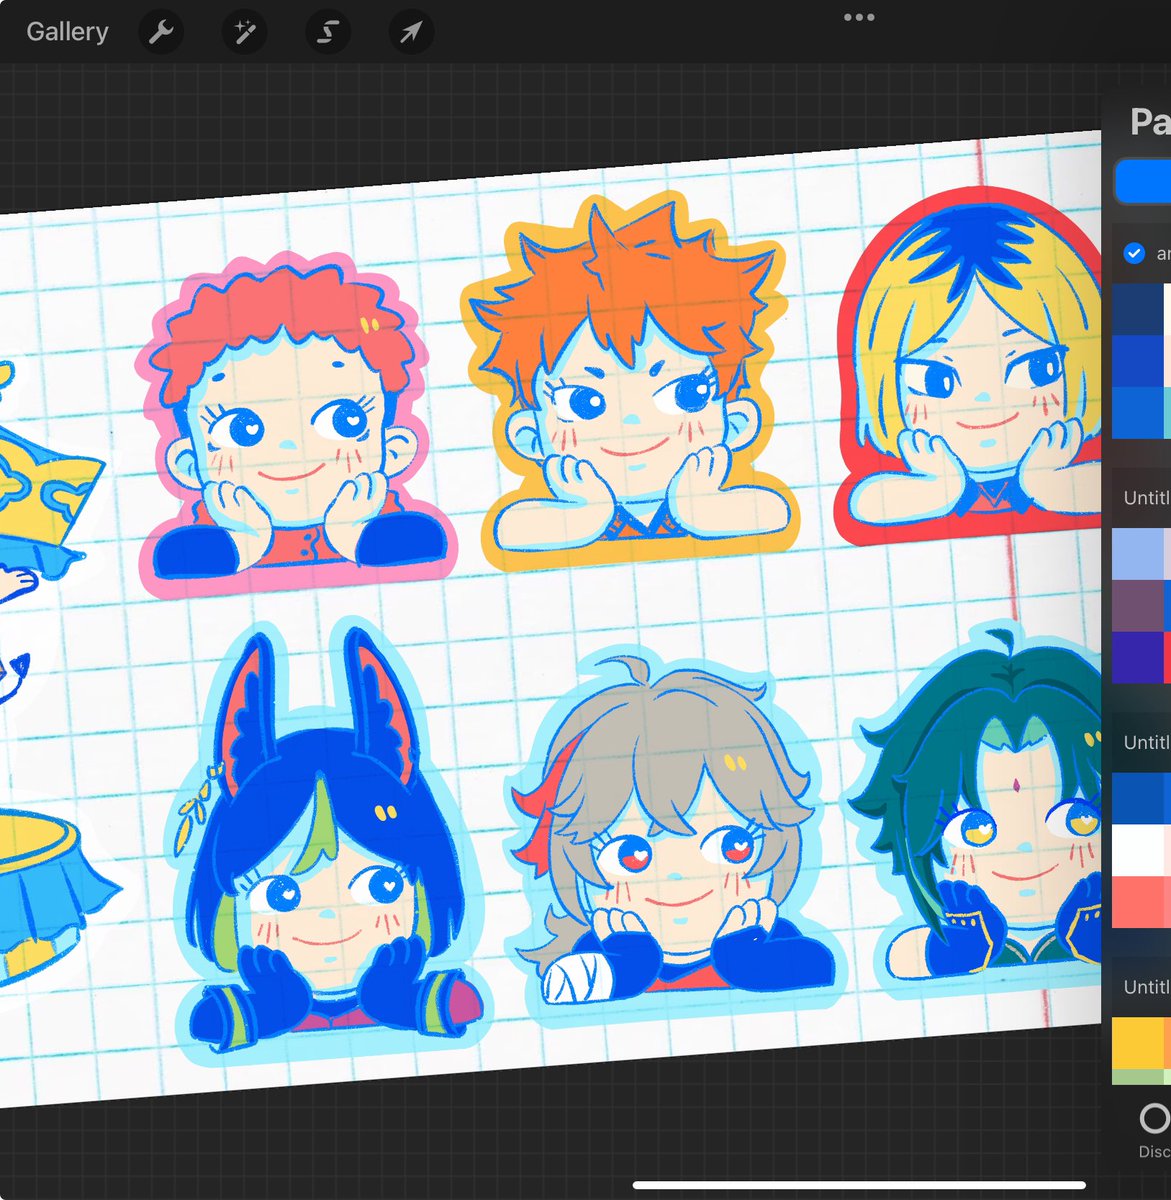
Task: Pick the dark navy swatch in the first palette
Action: coord(1138,309)
